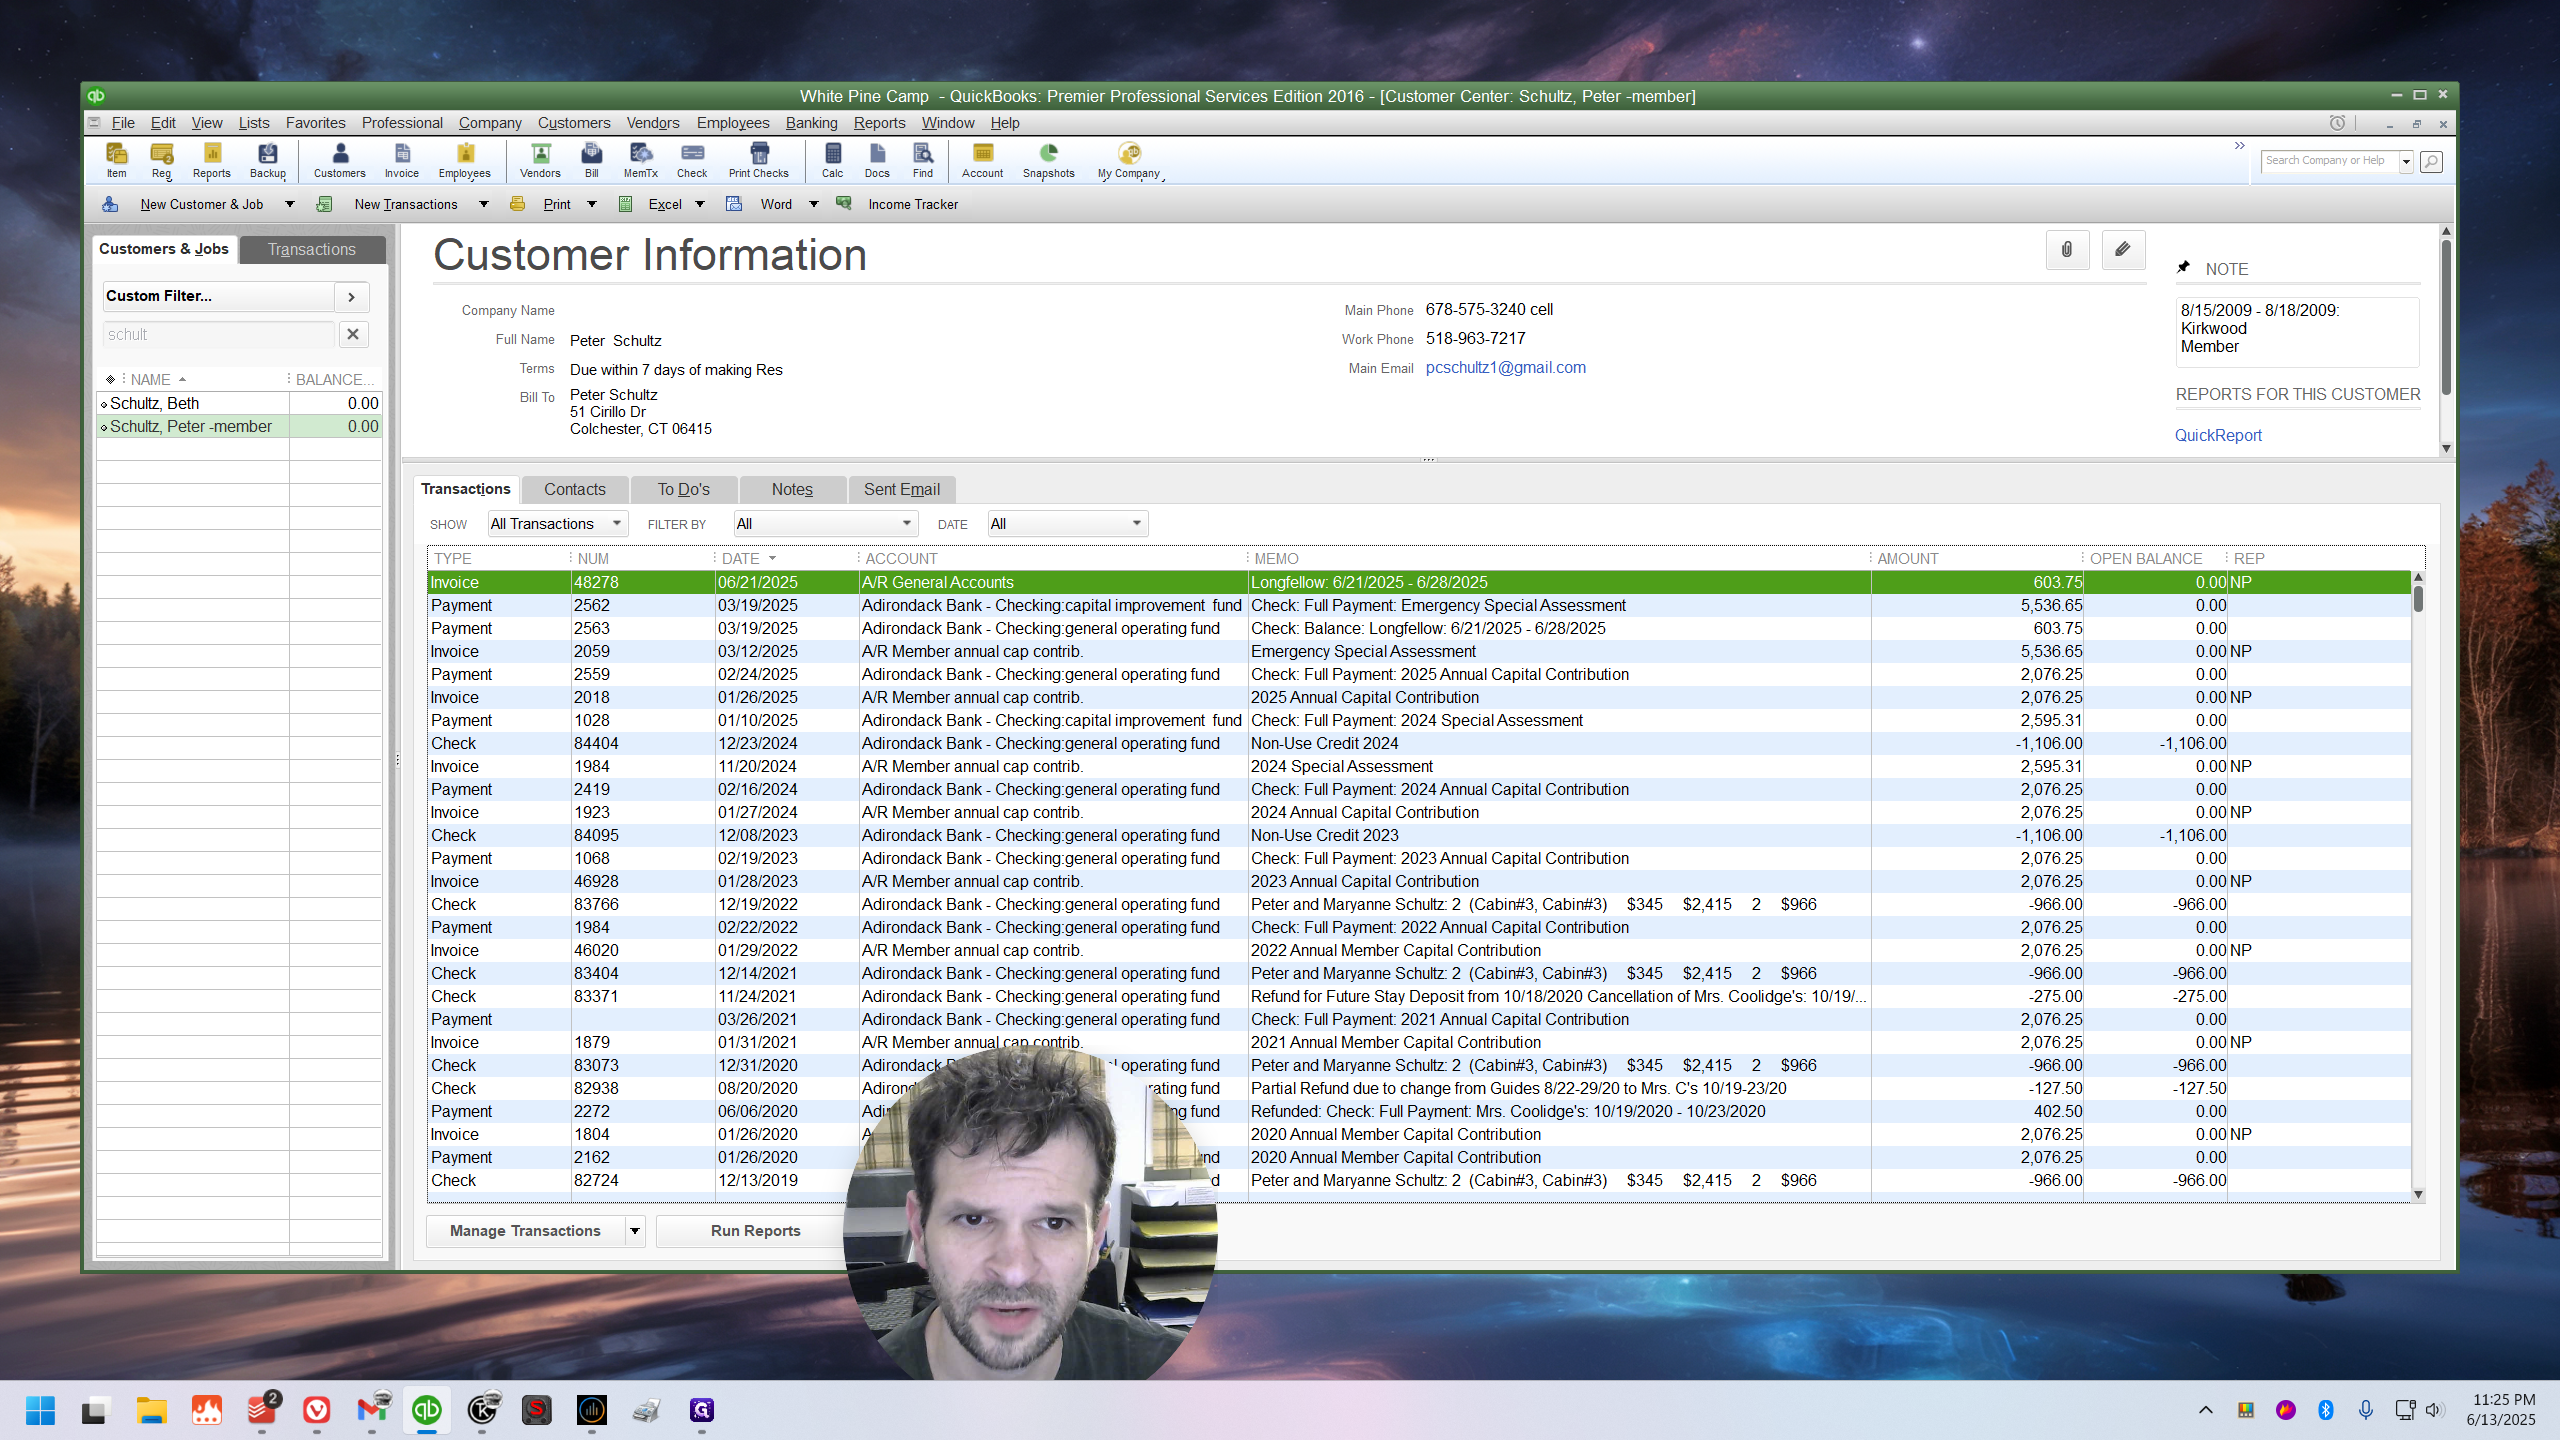The height and width of the screenshot is (1440, 2560).
Task: Open Check writing toolbar icon
Action: (x=692, y=160)
